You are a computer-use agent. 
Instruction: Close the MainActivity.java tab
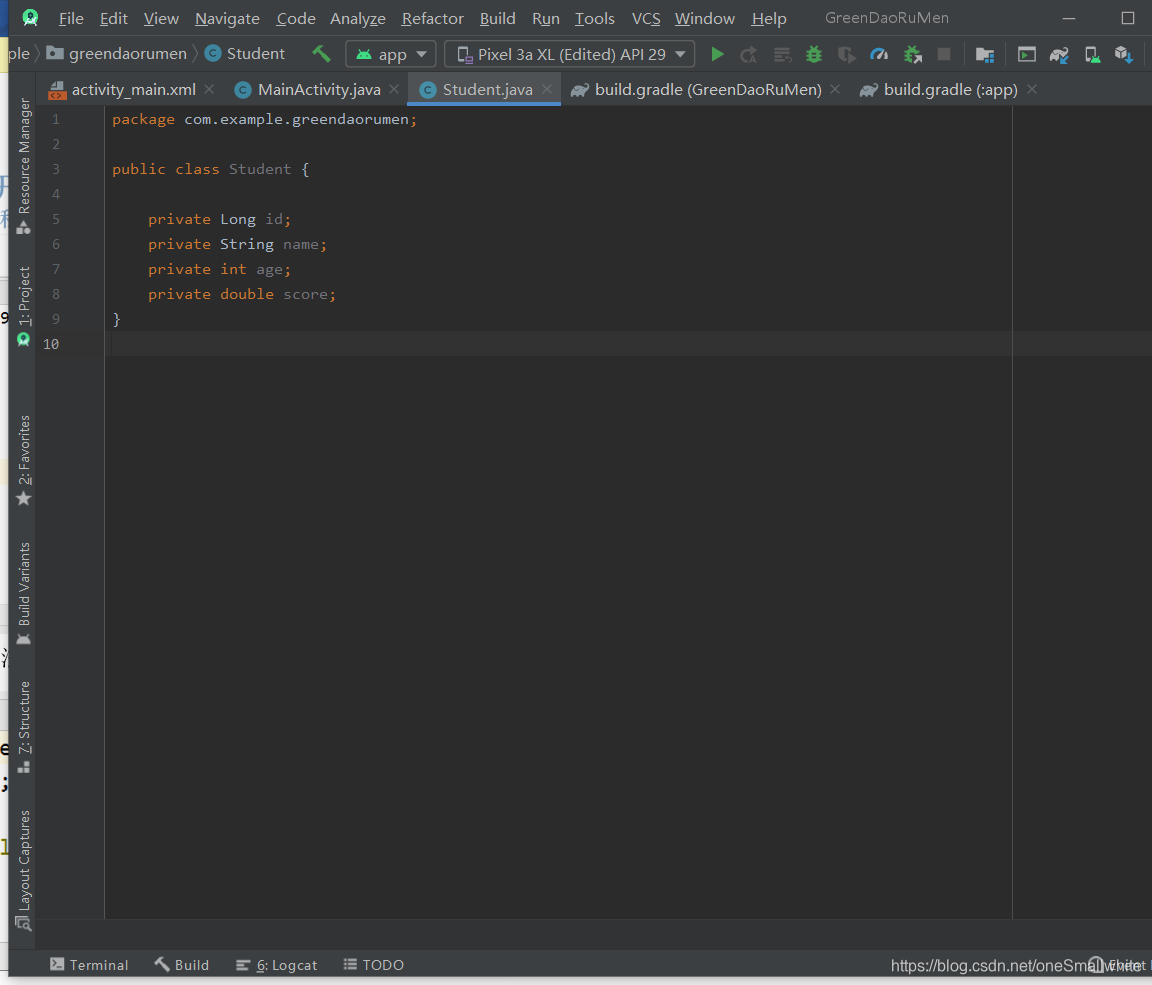395,89
